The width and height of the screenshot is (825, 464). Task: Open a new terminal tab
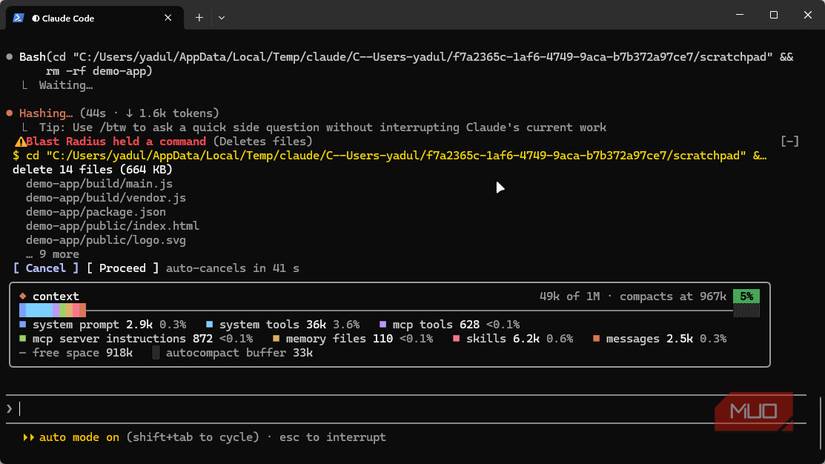(199, 18)
